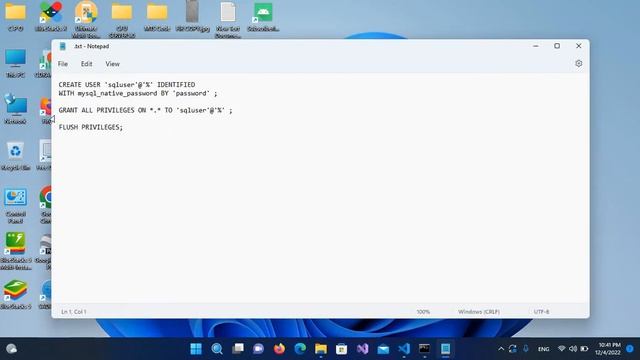This screenshot has width=640, height=360.
Task: Select the first folder icon on the desktop
Action: click(16, 17)
